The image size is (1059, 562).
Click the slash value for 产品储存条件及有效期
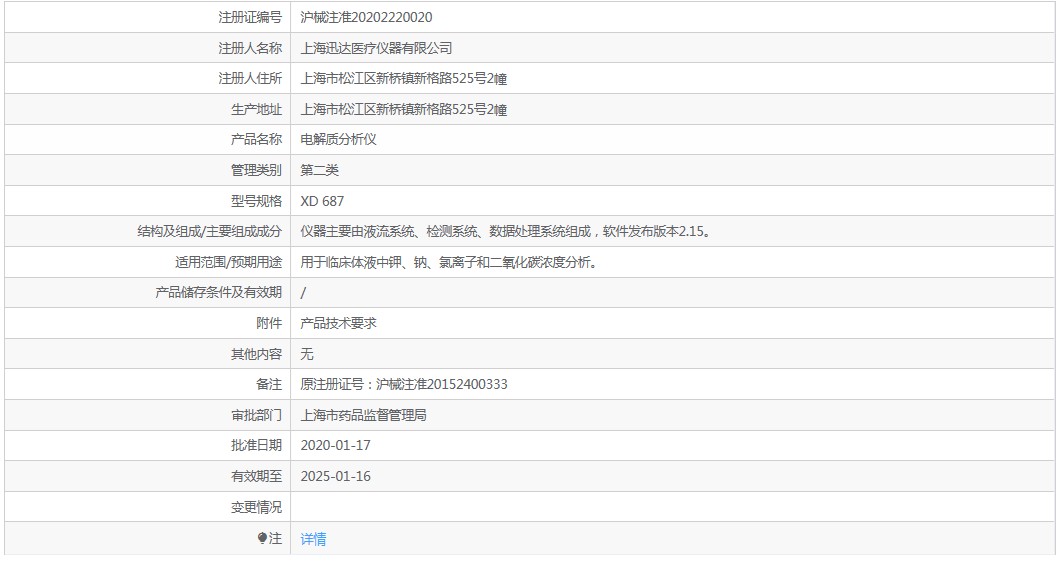[x=303, y=292]
